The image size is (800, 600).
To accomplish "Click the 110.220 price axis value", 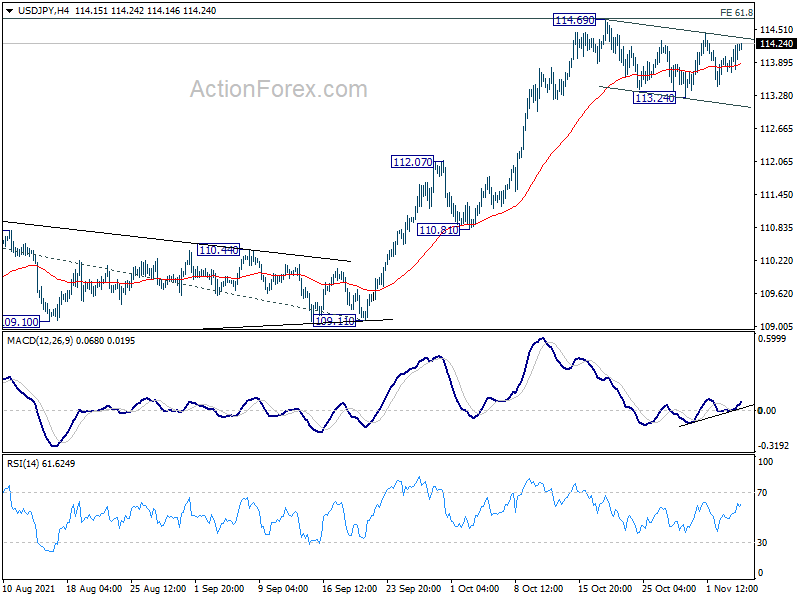I will point(776,260).
